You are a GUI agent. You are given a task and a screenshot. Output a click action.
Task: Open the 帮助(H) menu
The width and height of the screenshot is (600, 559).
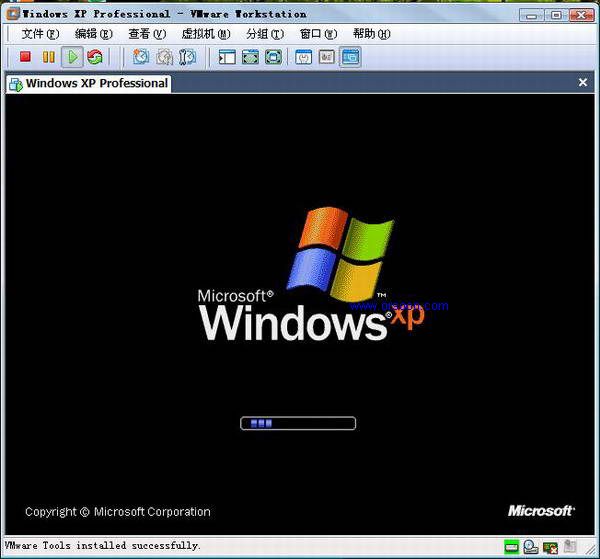[x=372, y=34]
